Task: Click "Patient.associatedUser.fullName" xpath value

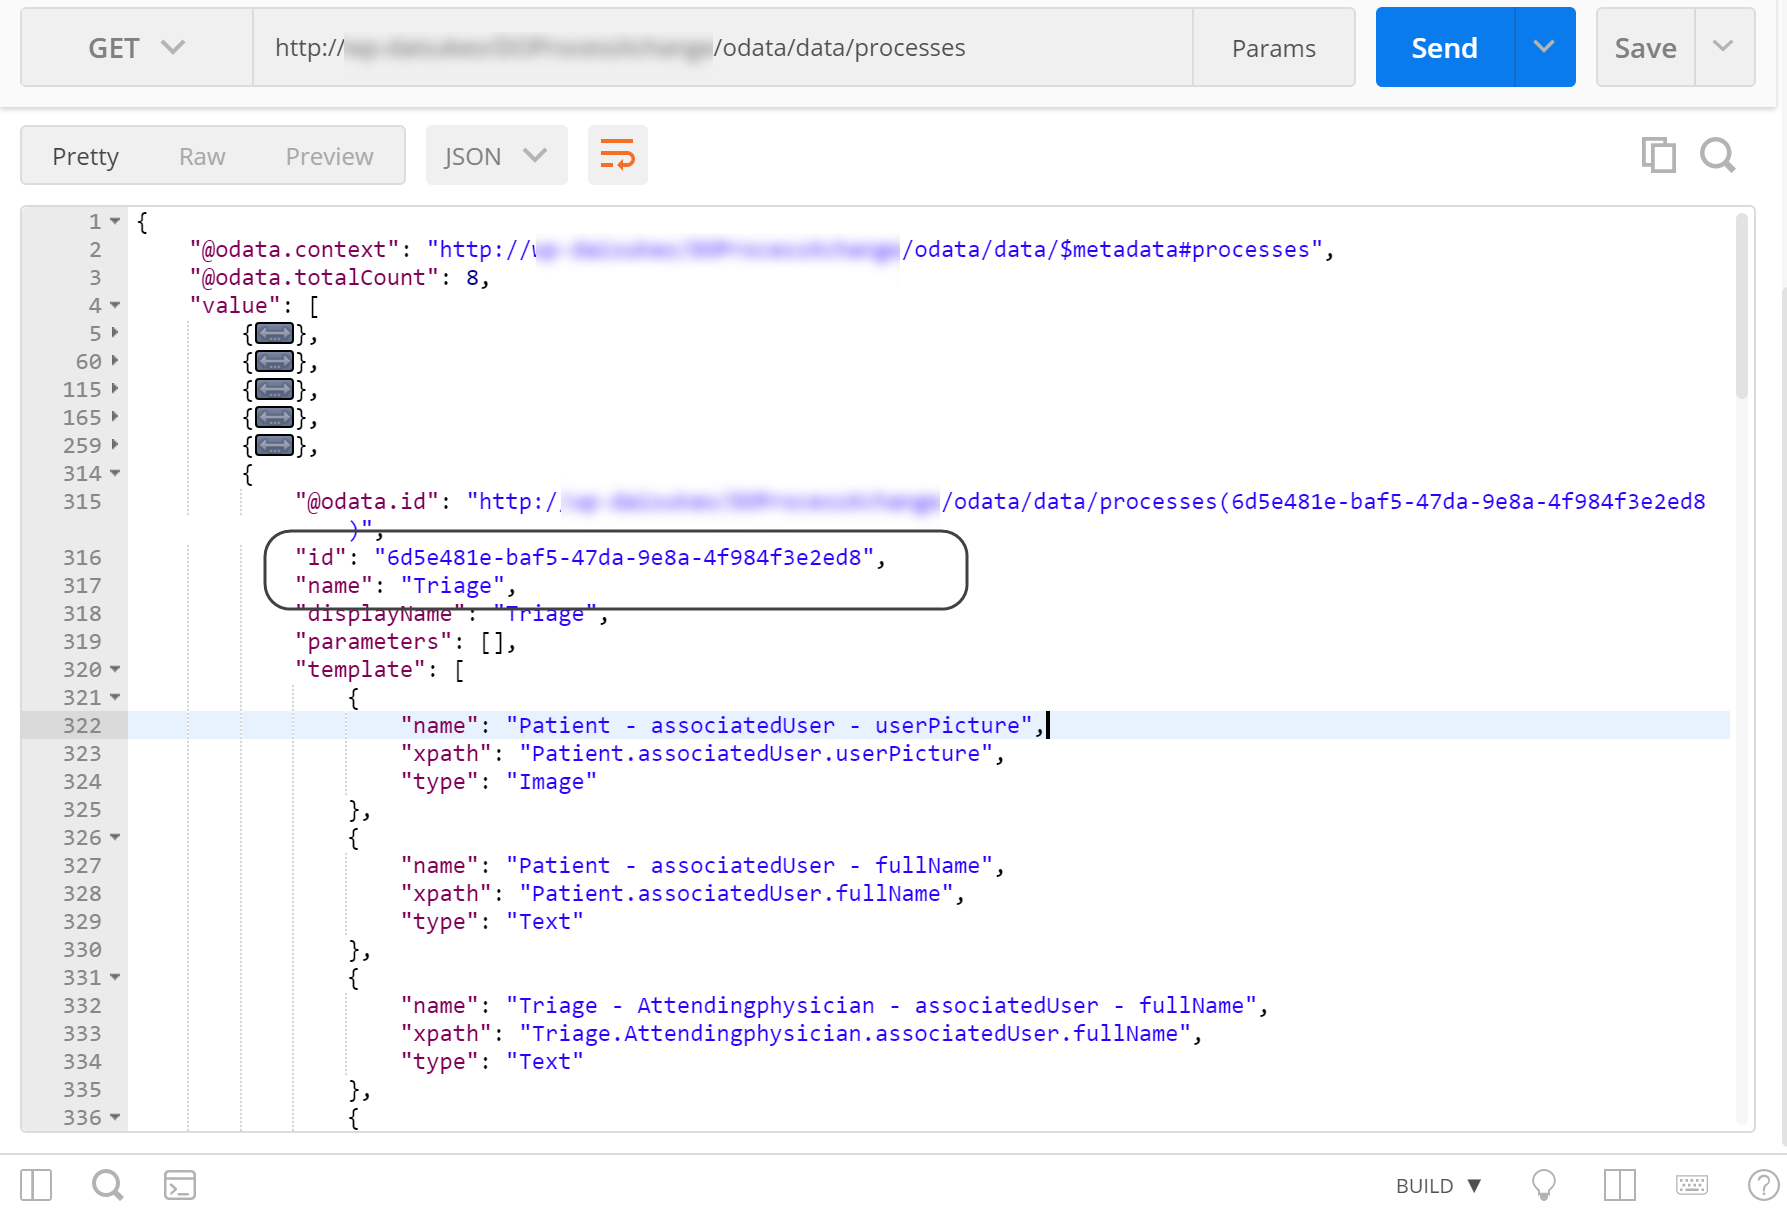Action: (x=736, y=893)
